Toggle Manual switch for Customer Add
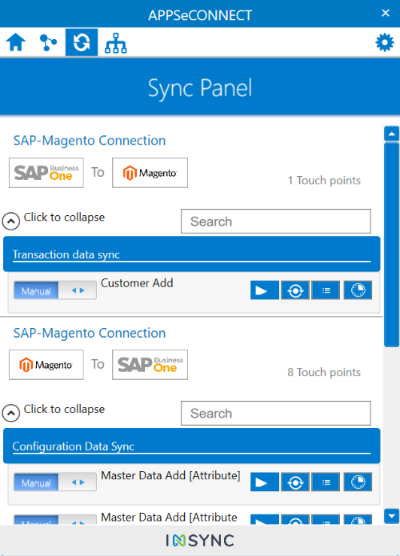This screenshot has width=400, height=556. 55,290
